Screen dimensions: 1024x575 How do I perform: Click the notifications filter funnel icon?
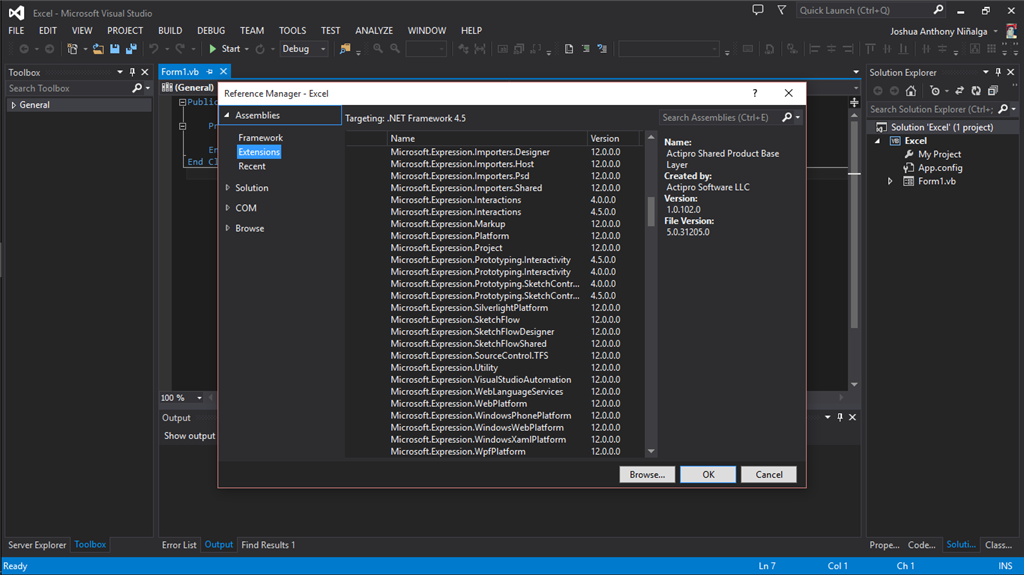(782, 10)
